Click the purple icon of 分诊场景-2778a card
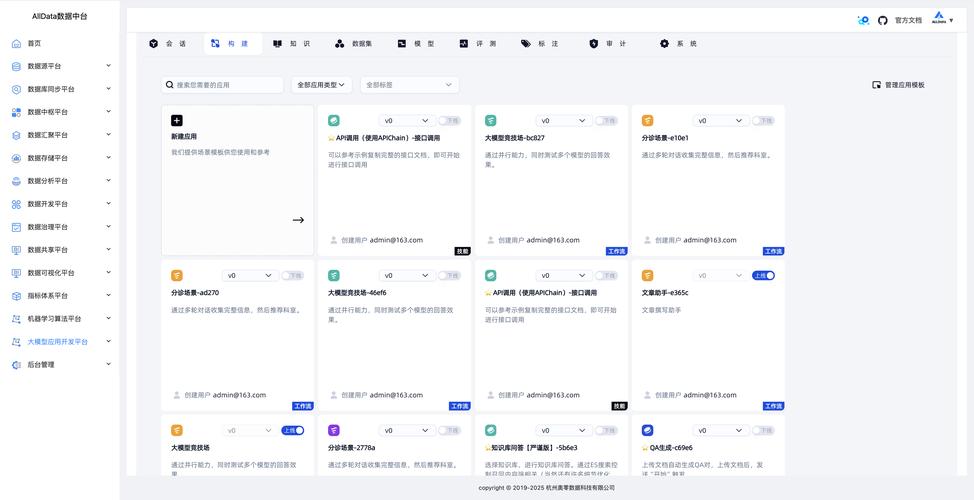 pos(334,431)
